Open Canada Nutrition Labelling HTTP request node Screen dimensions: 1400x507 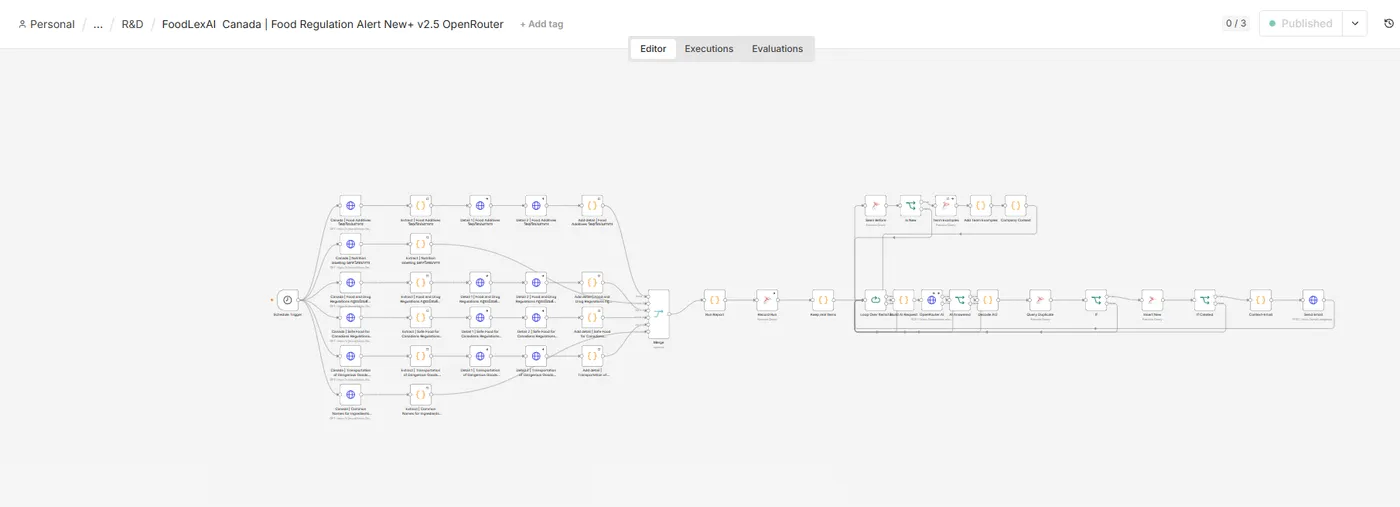pyautogui.click(x=350, y=244)
